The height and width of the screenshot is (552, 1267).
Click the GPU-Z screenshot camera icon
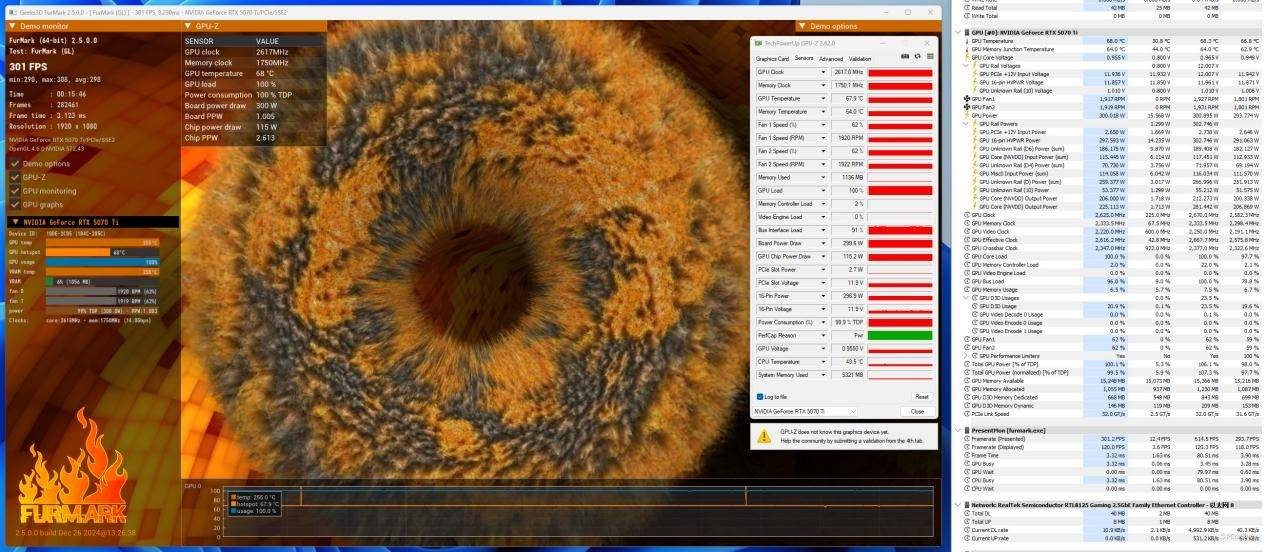[x=904, y=57]
